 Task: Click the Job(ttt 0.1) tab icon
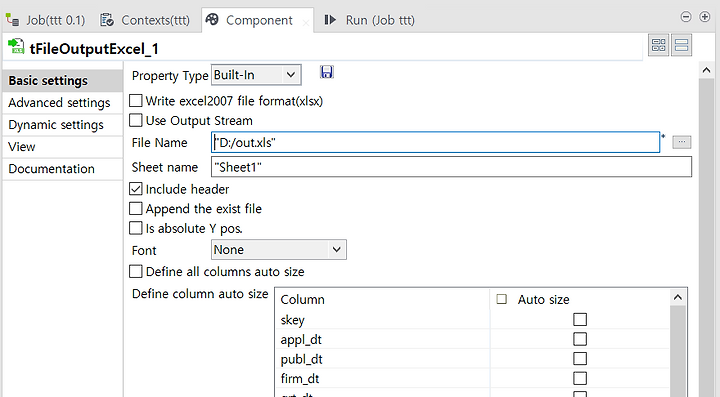(x=12, y=20)
